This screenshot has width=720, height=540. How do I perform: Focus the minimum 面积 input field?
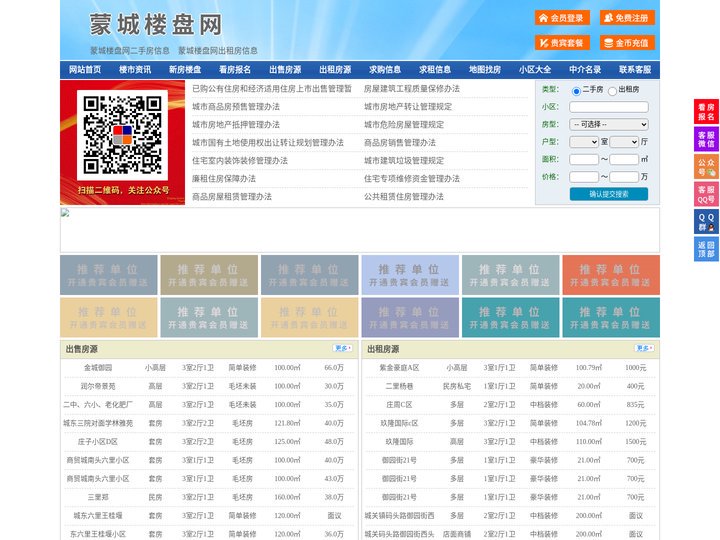point(584,159)
